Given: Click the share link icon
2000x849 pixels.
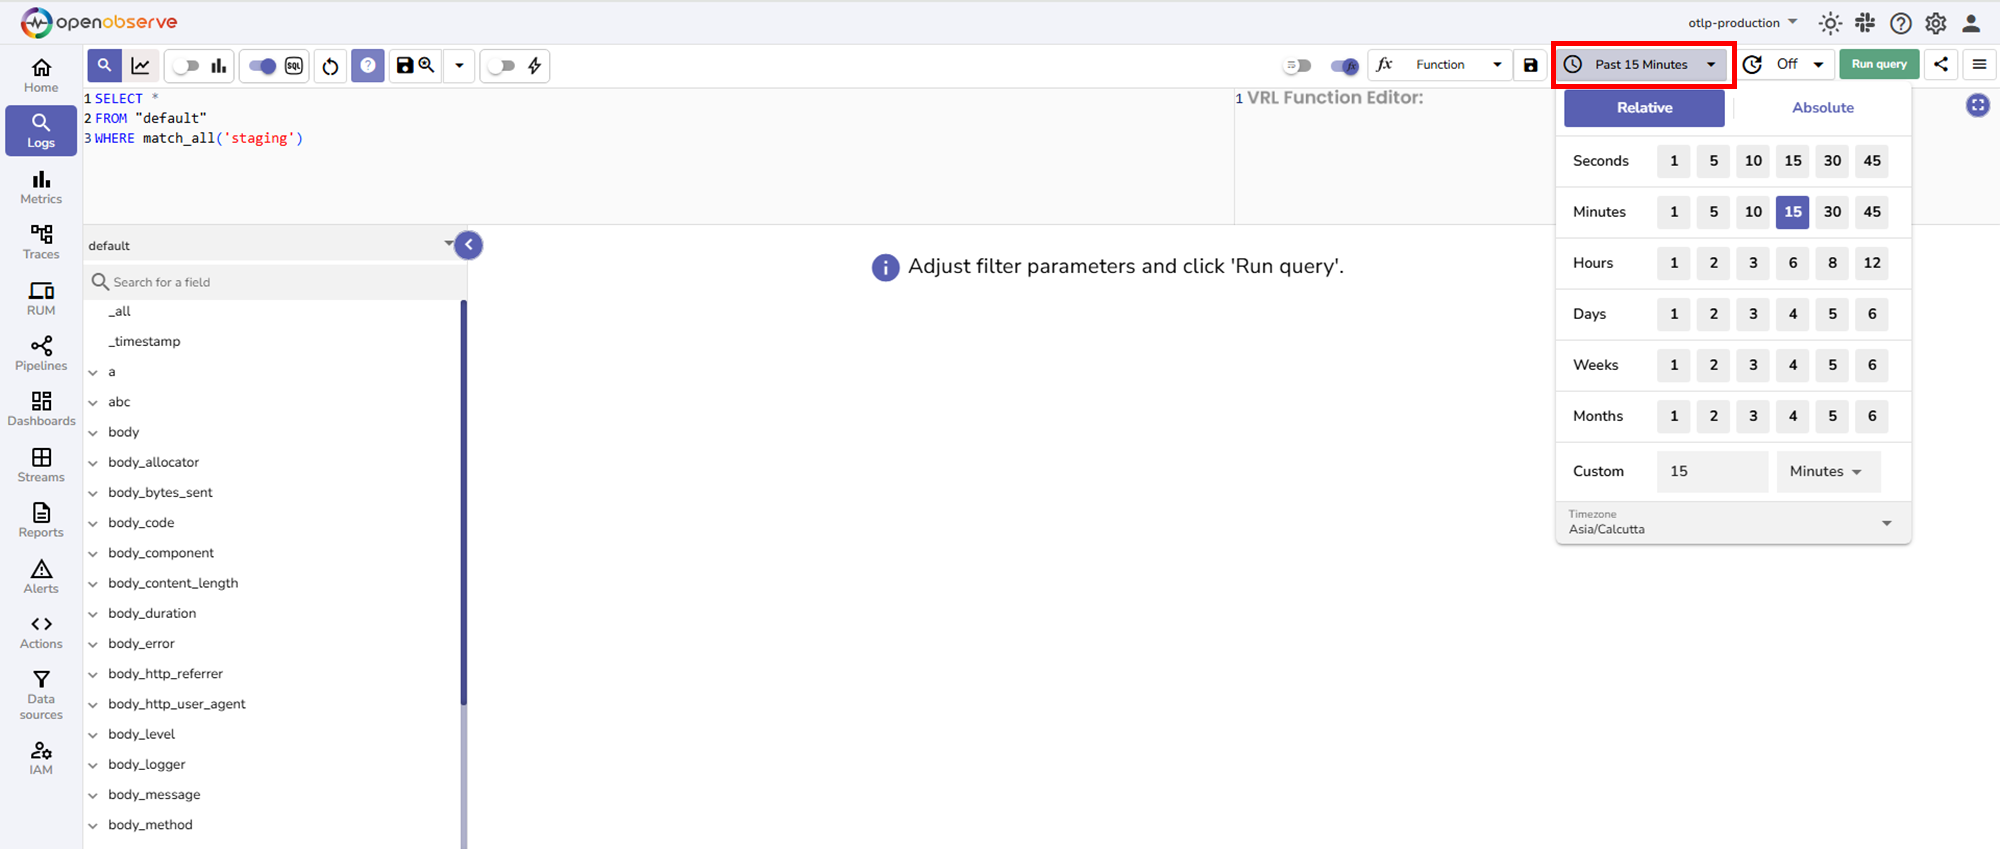Looking at the screenshot, I should [1940, 64].
